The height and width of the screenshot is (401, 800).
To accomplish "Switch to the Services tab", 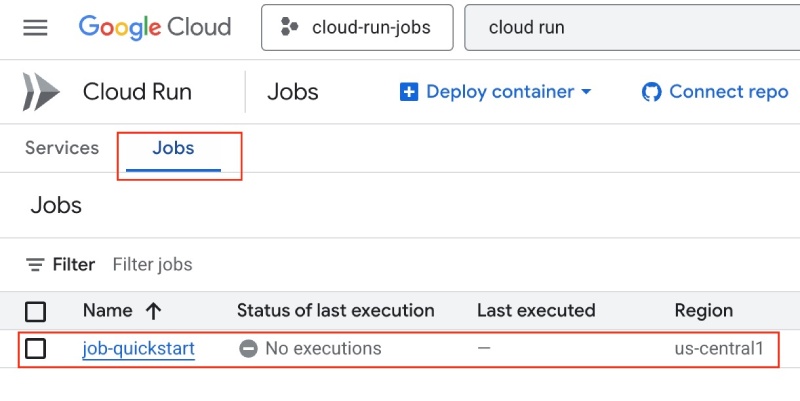I will click(x=62, y=148).
